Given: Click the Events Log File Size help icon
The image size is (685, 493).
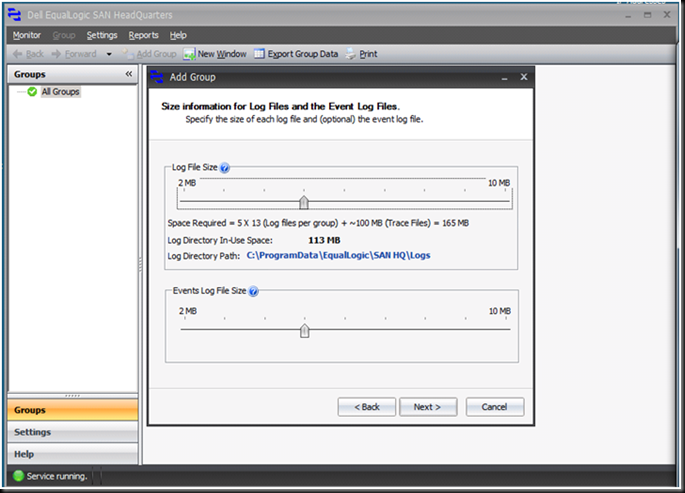Looking at the screenshot, I should point(253,291).
